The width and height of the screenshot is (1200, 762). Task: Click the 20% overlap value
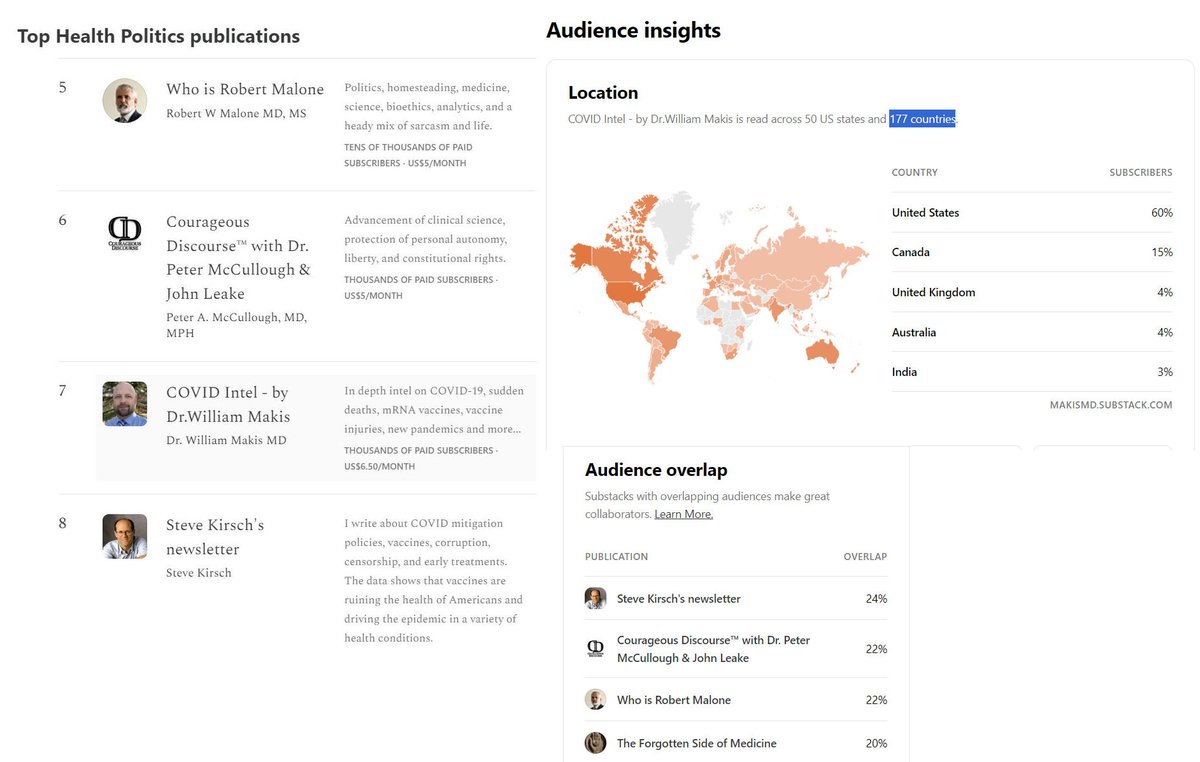[x=876, y=743]
